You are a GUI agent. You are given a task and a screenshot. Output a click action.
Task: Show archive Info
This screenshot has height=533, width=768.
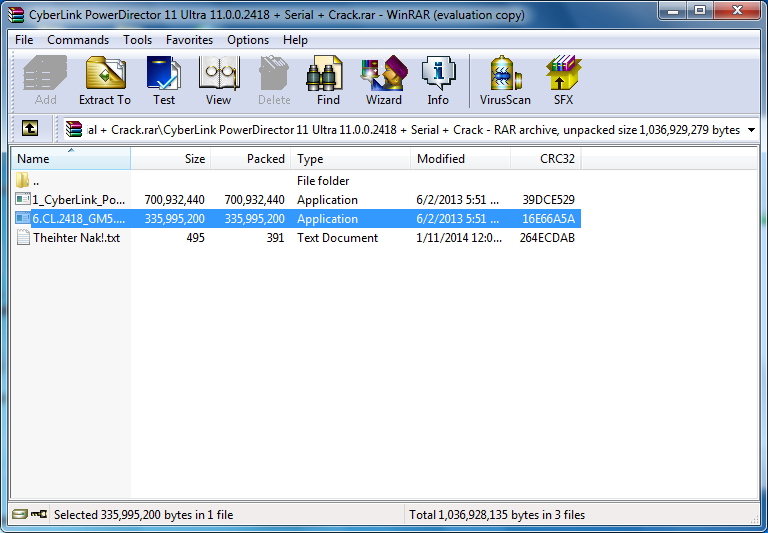[x=438, y=80]
